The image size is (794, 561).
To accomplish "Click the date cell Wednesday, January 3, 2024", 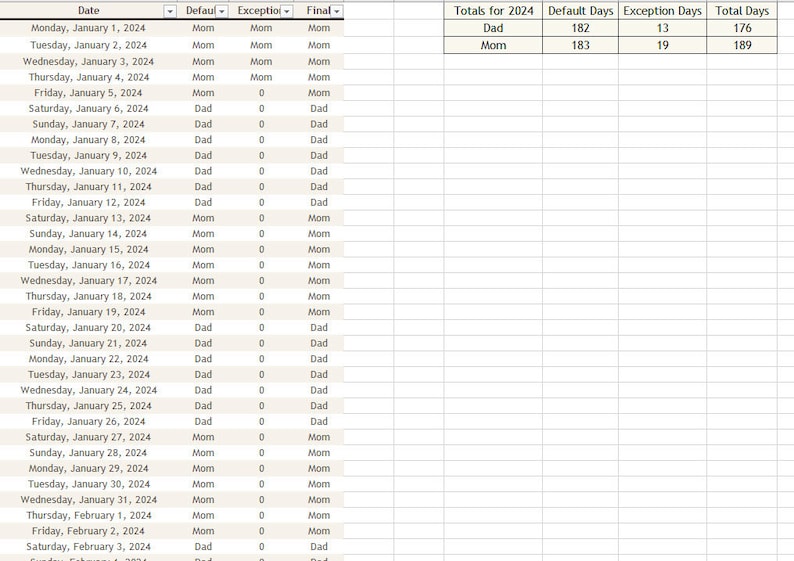I will point(89,61).
